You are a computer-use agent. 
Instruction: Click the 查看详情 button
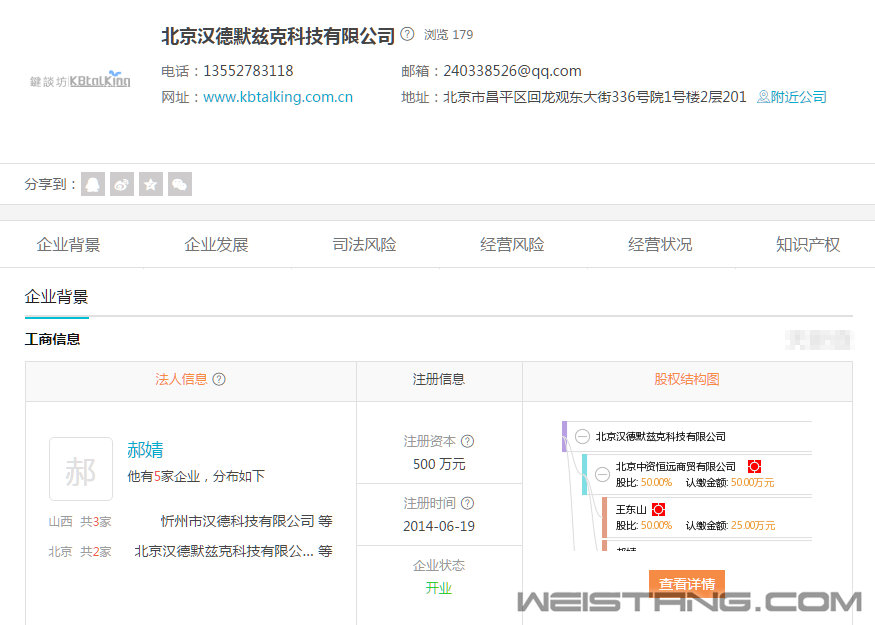pos(687,584)
